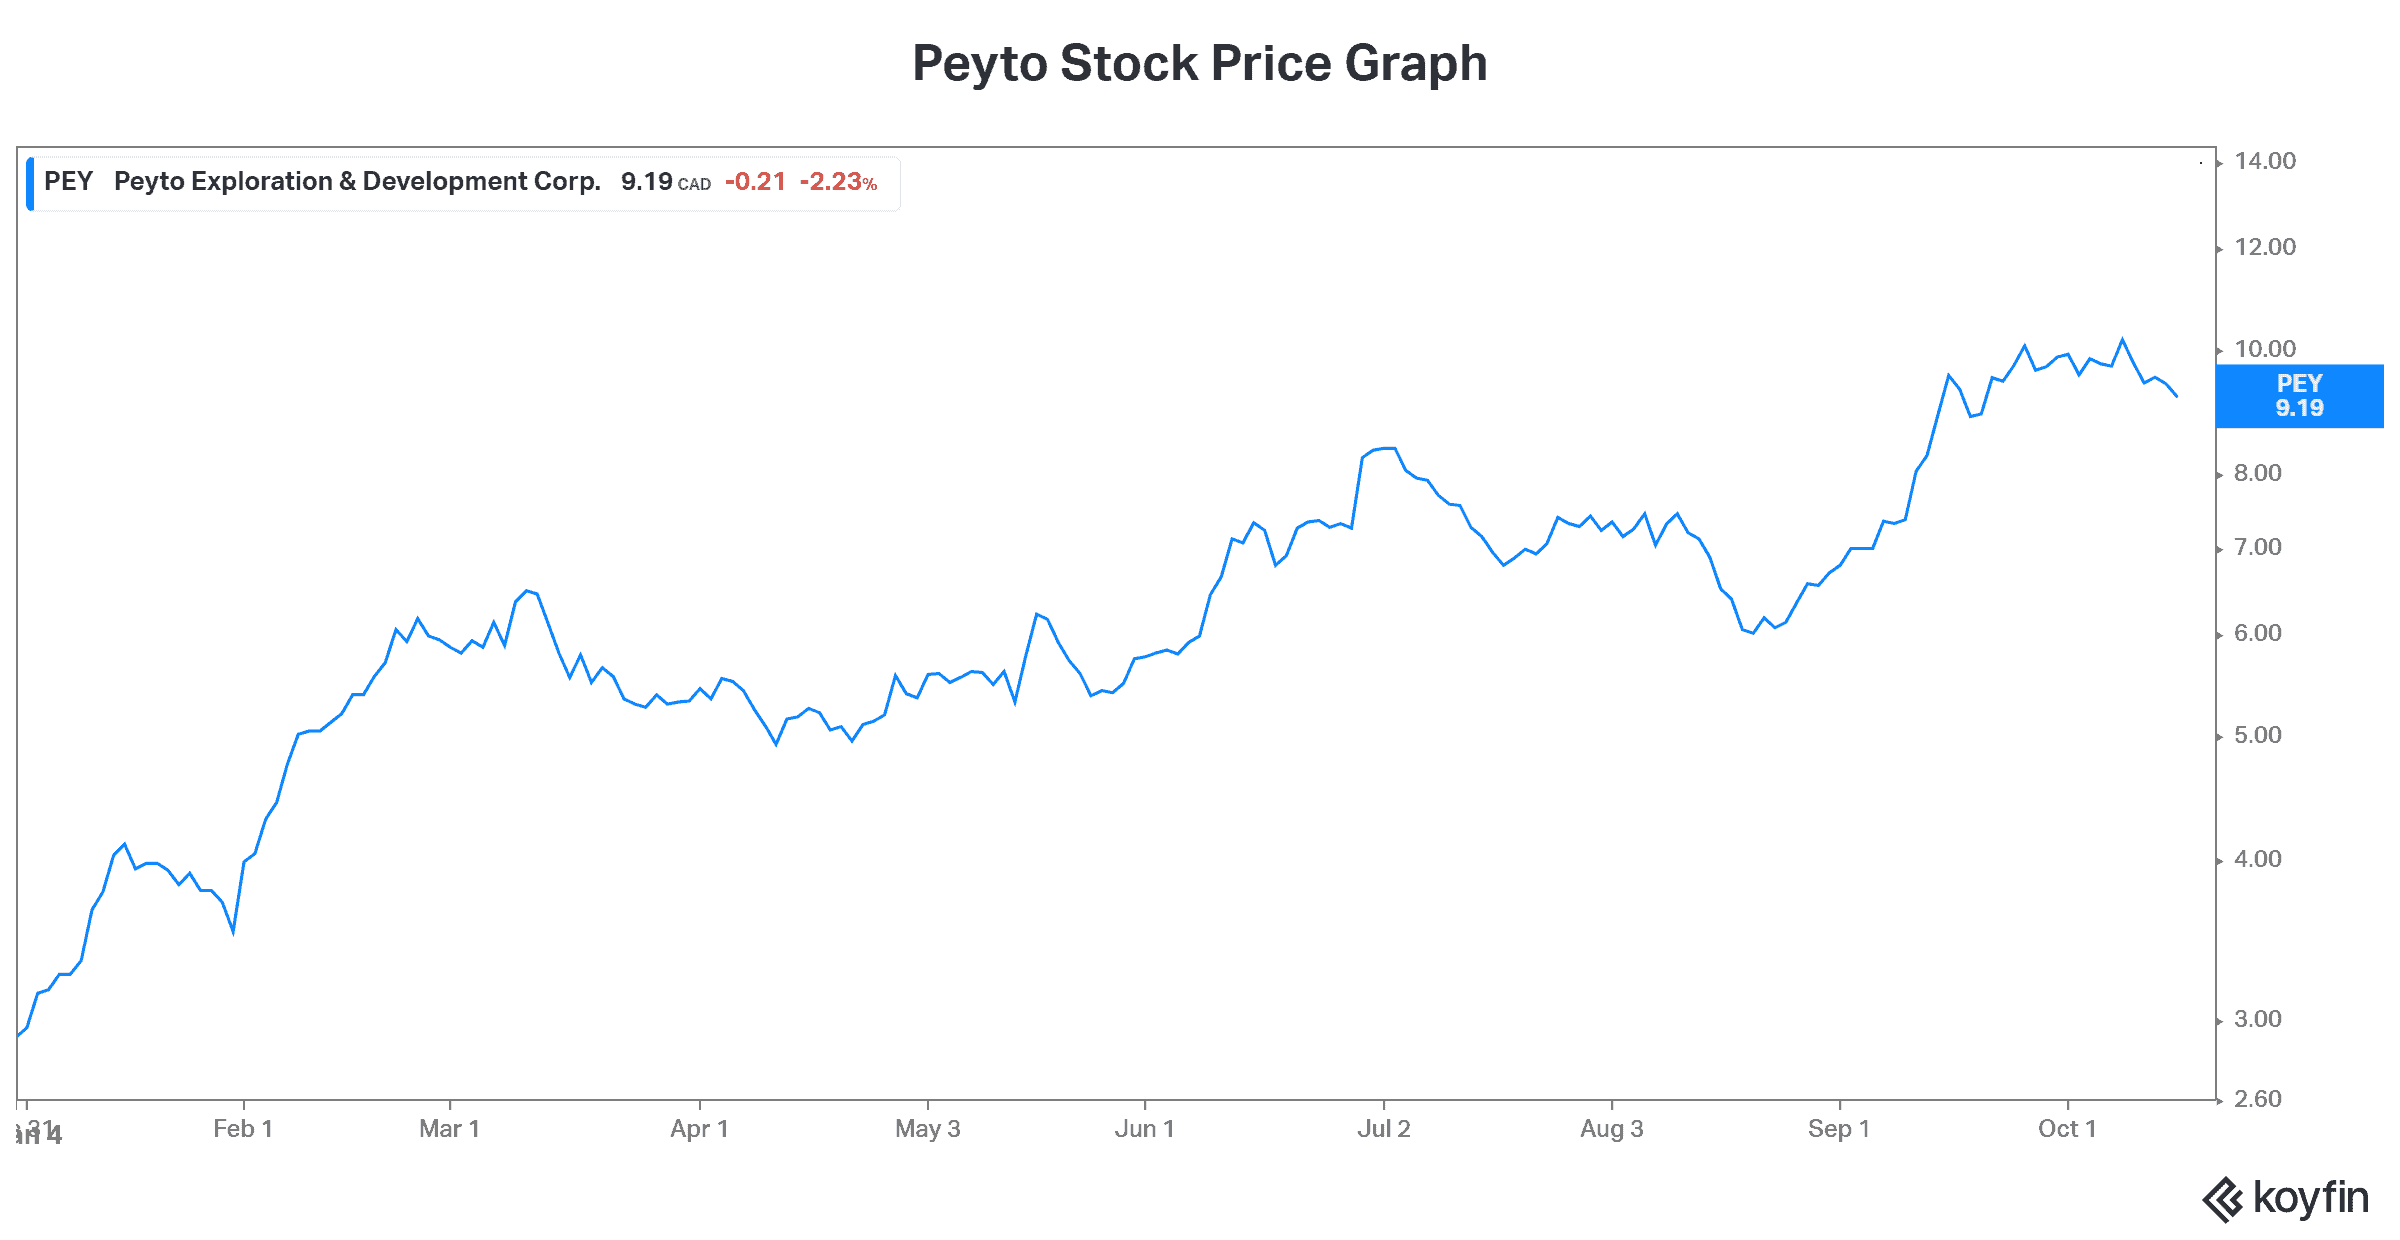Click the 10.00 price axis label
Screen dimensions: 2400x1240
(x=2265, y=349)
